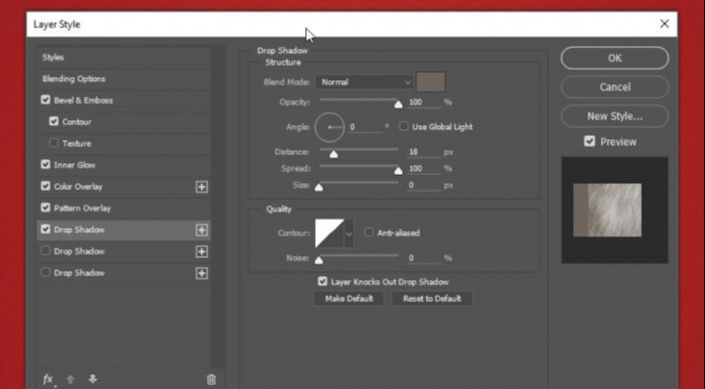The width and height of the screenshot is (705, 389).
Task: Click the New Style button
Action: (x=615, y=116)
